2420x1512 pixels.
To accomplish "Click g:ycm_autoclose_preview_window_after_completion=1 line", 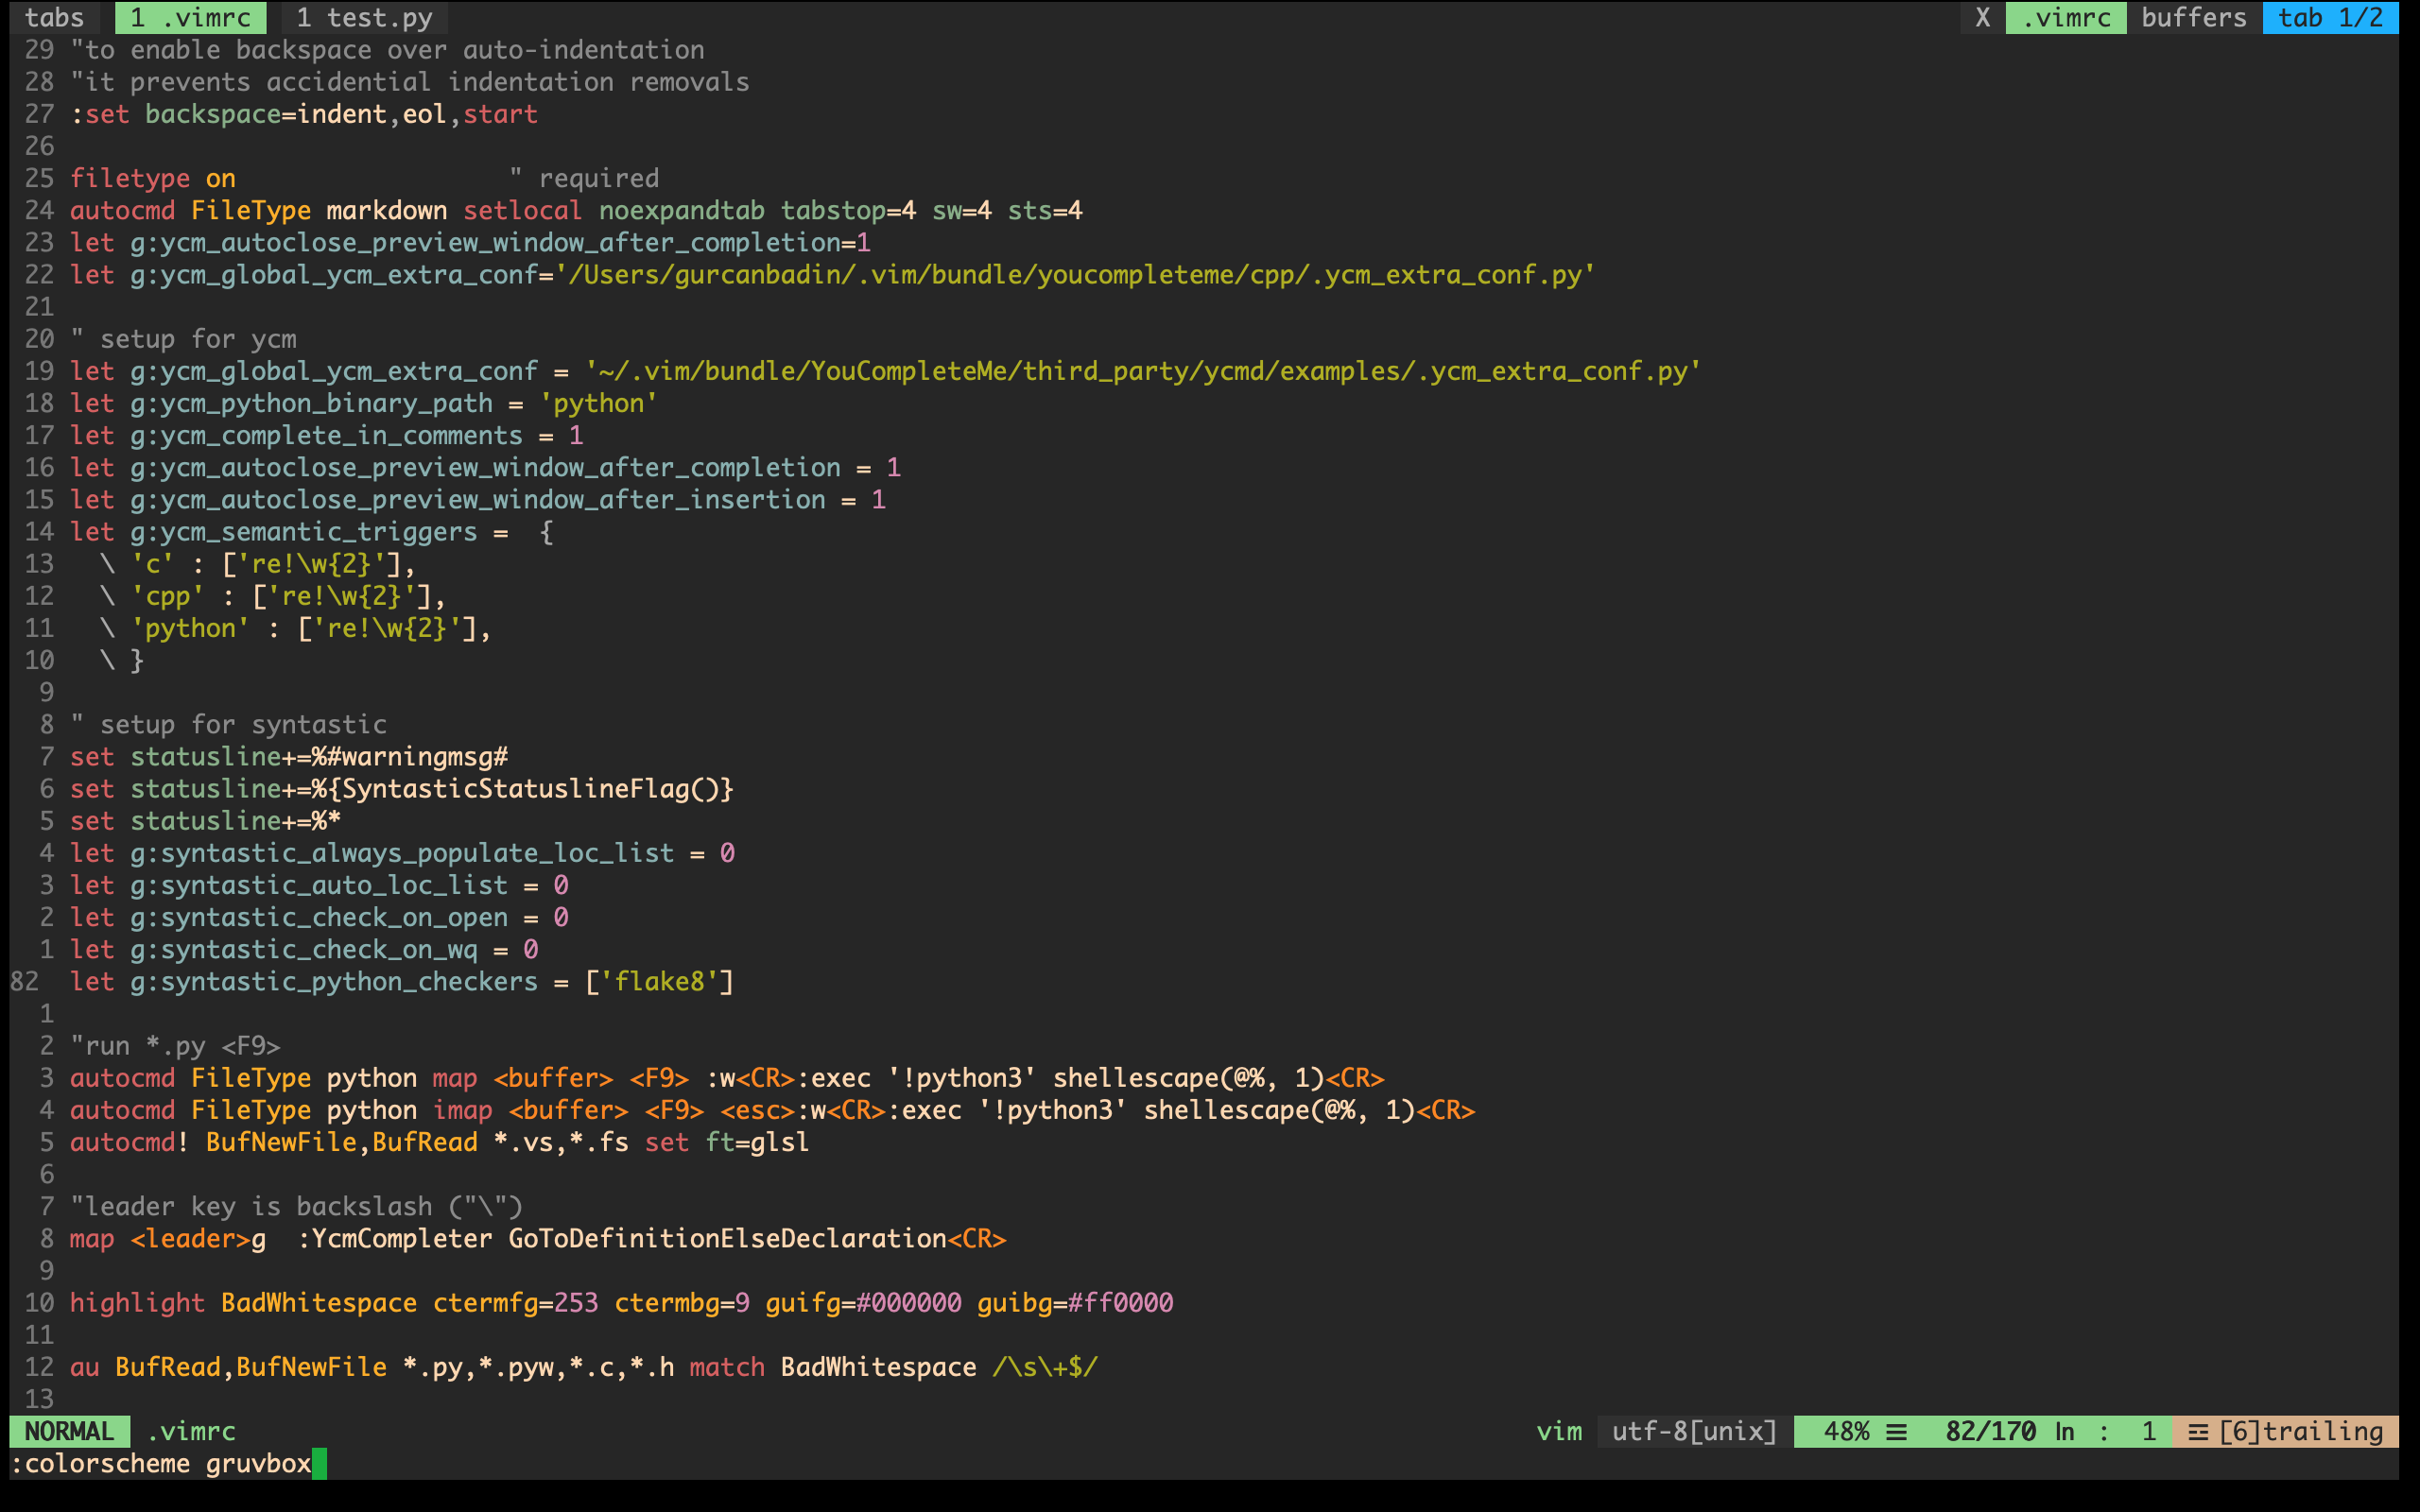I will [x=470, y=242].
